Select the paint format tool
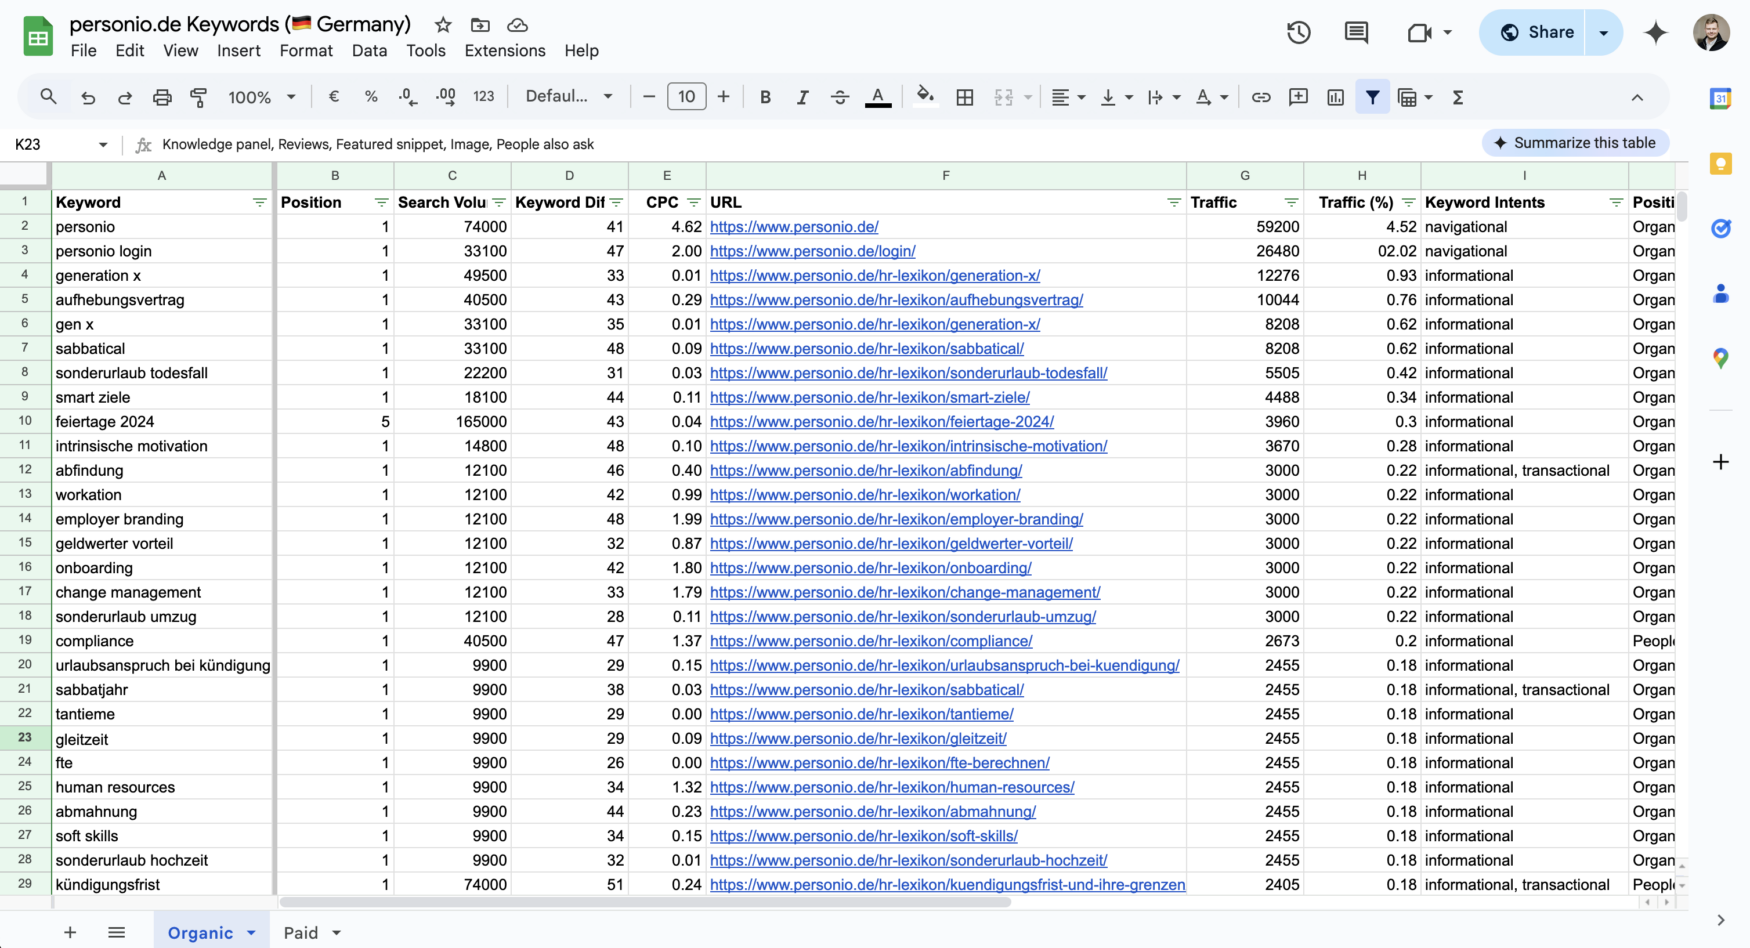Image resolution: width=1750 pixels, height=948 pixels. [x=198, y=97]
